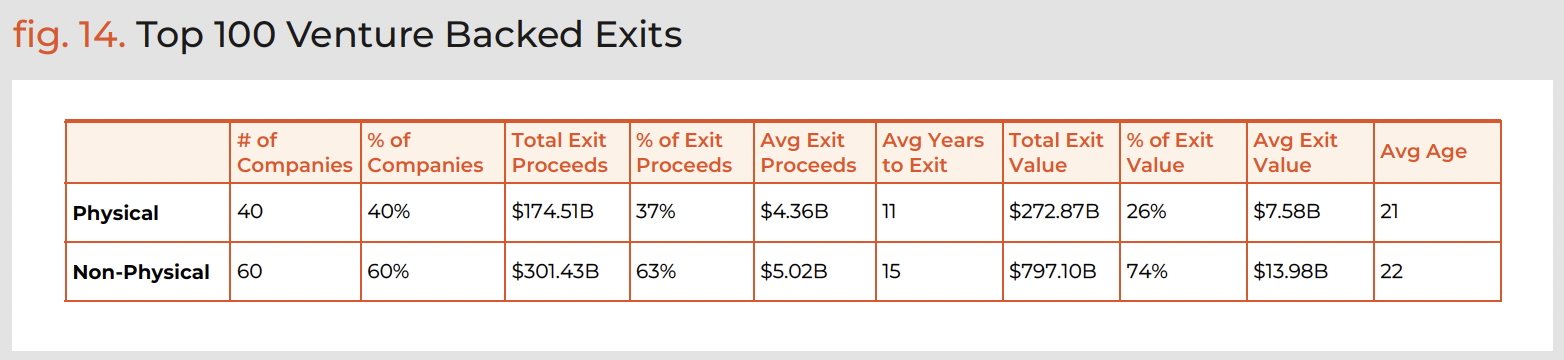1564x360 pixels.
Task: Click the 'Top 100 Venture Backed Exits' title
Action: (408, 35)
